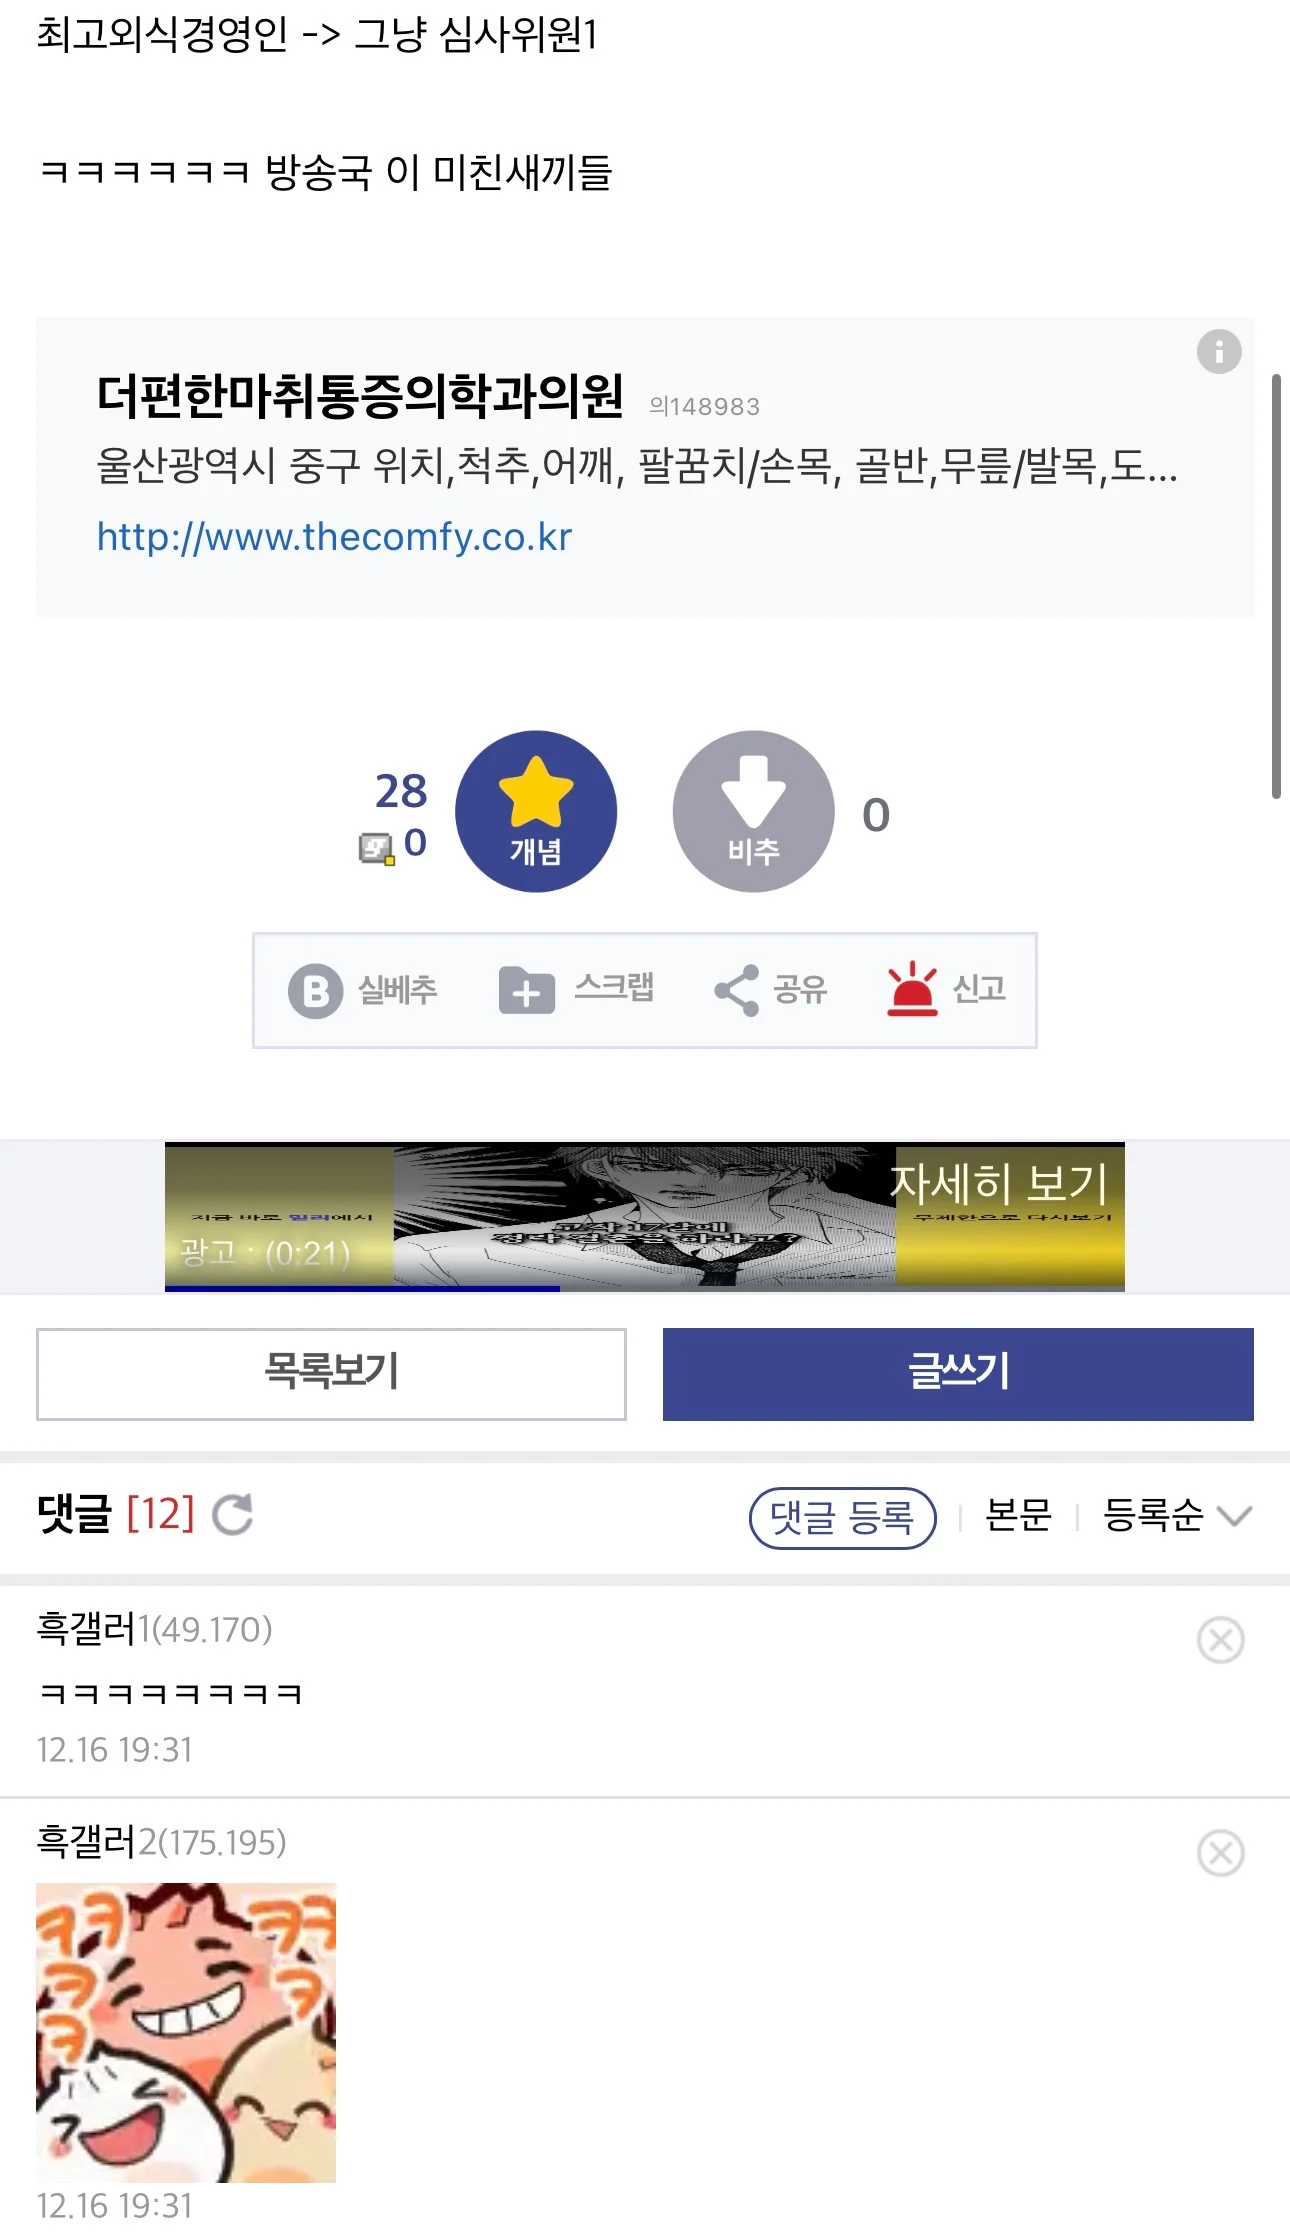Image resolution: width=1290 pixels, height=2236 pixels.
Task: Tap the 실베추 B icon
Action: [x=316, y=991]
